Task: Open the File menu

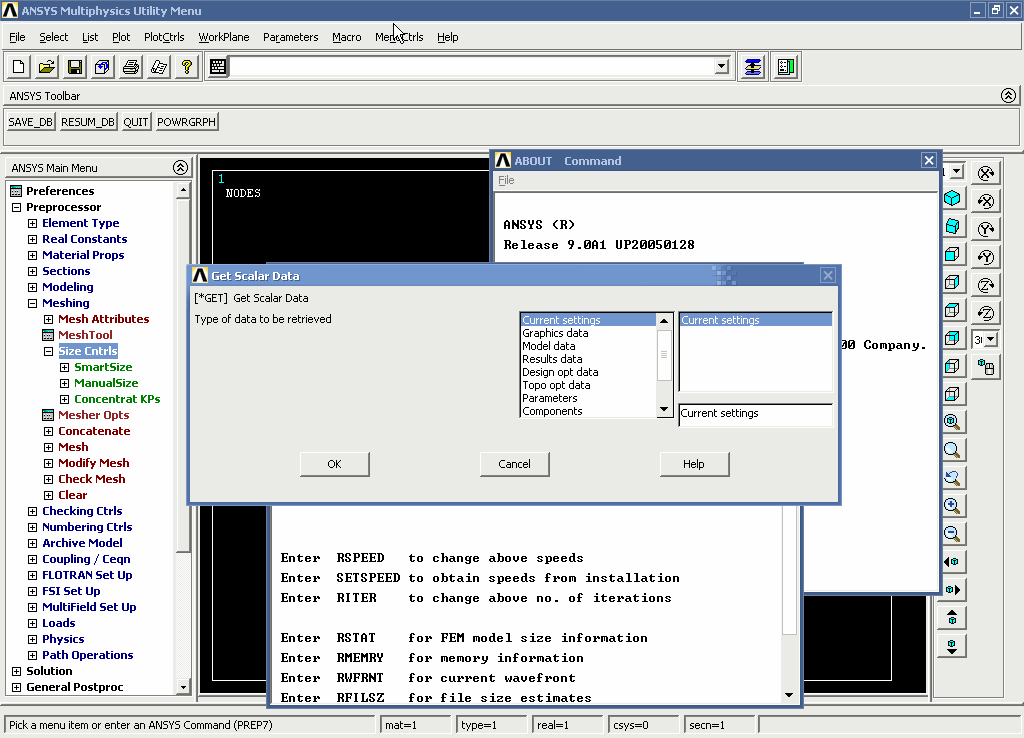Action: 17,37
